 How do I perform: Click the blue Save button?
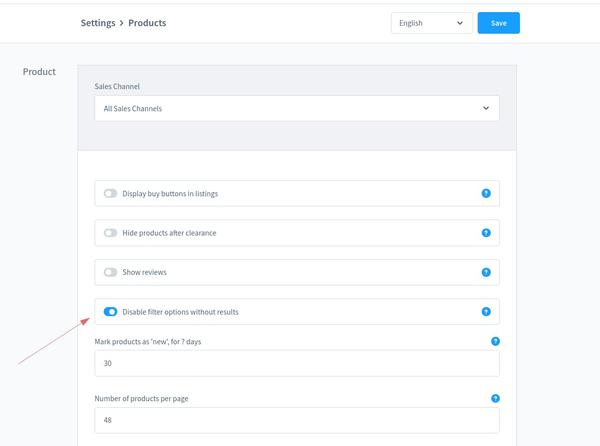498,23
